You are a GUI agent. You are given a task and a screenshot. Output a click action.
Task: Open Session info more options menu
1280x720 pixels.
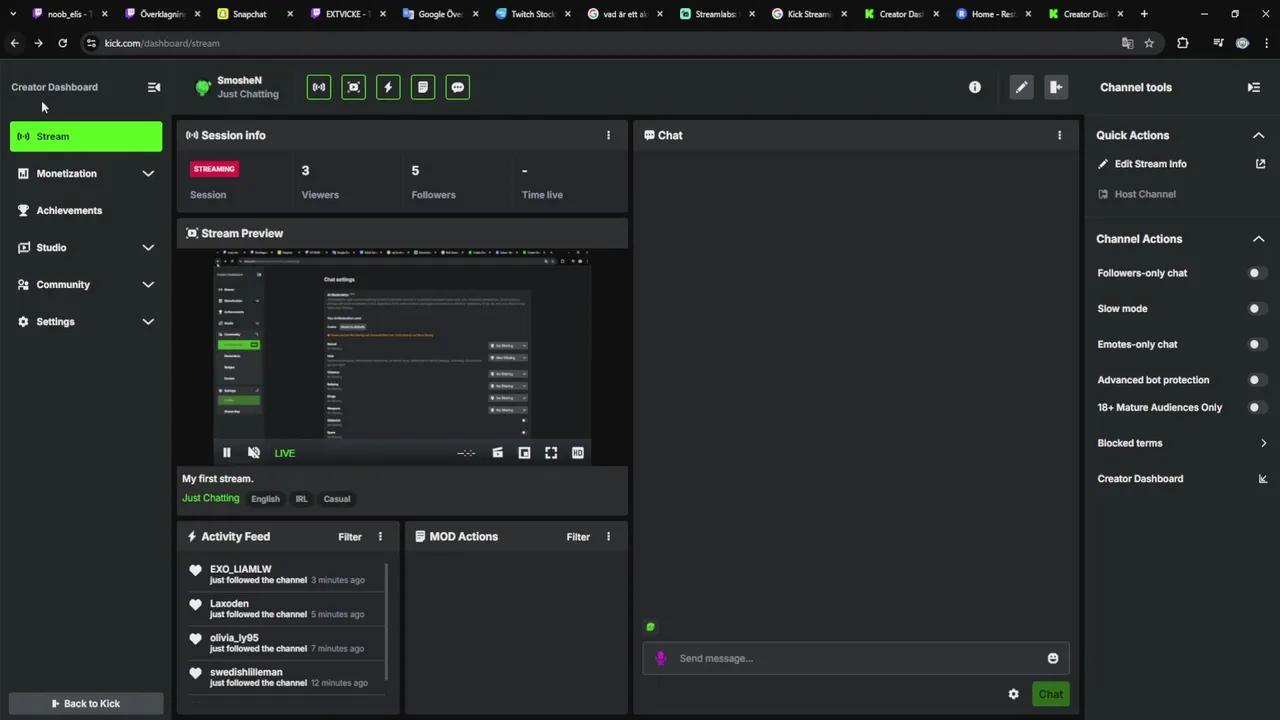click(608, 135)
